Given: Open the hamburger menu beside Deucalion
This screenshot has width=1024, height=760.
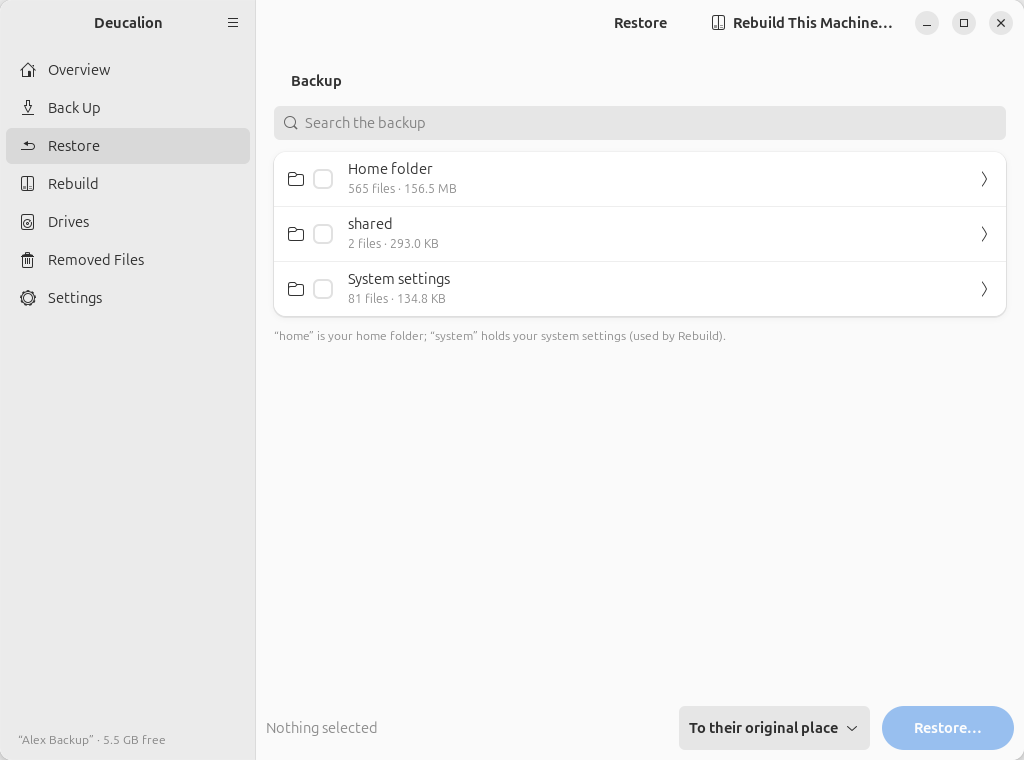Looking at the screenshot, I should pyautogui.click(x=232, y=23).
